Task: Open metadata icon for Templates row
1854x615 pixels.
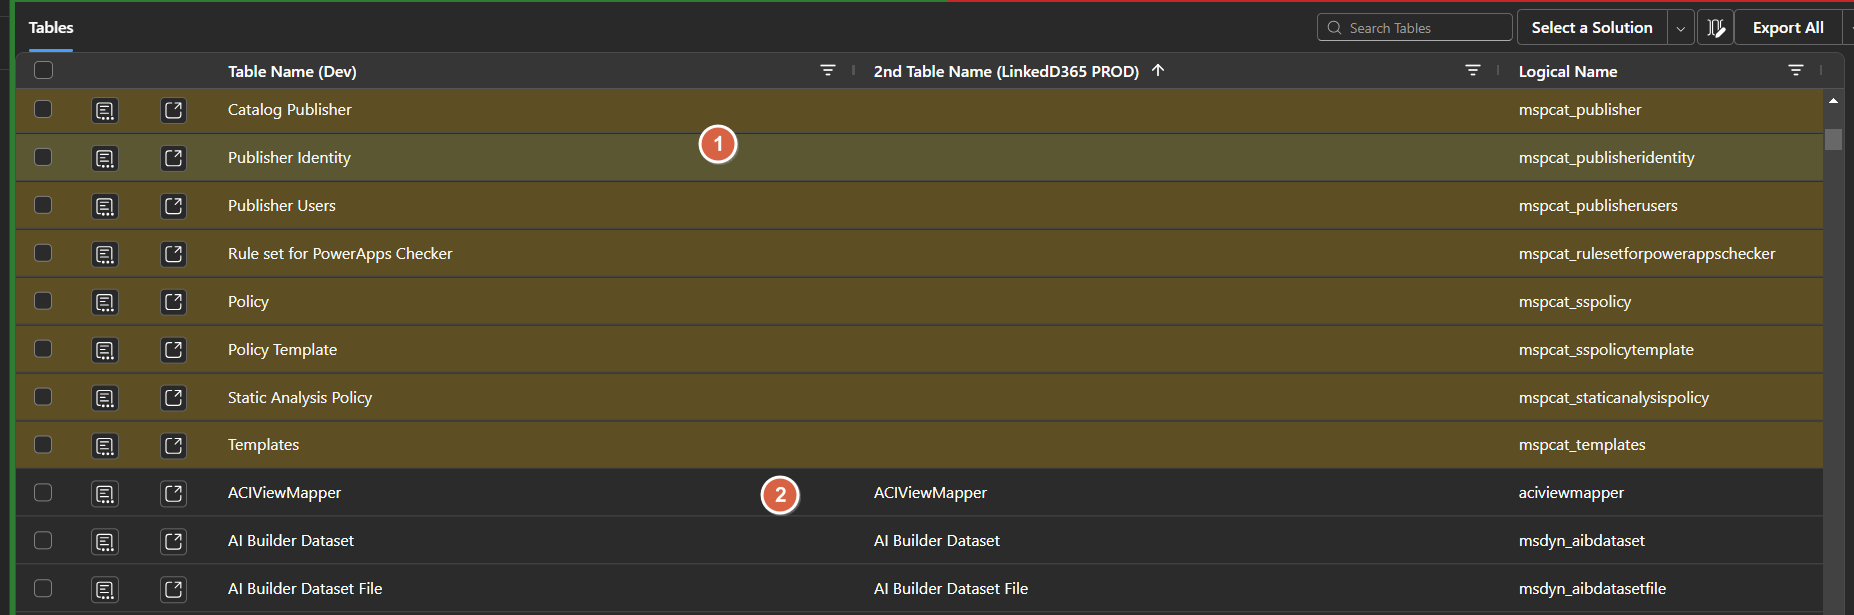Action: click(105, 445)
